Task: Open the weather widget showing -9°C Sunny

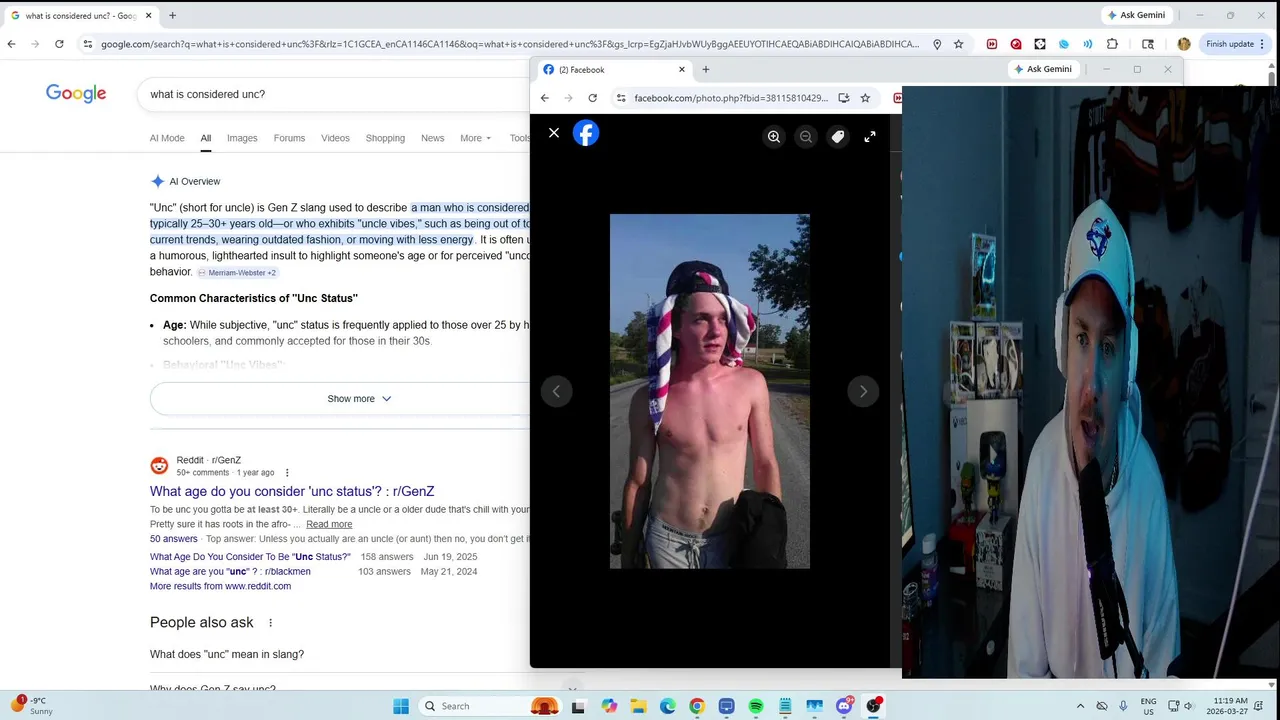Action: coord(30,706)
